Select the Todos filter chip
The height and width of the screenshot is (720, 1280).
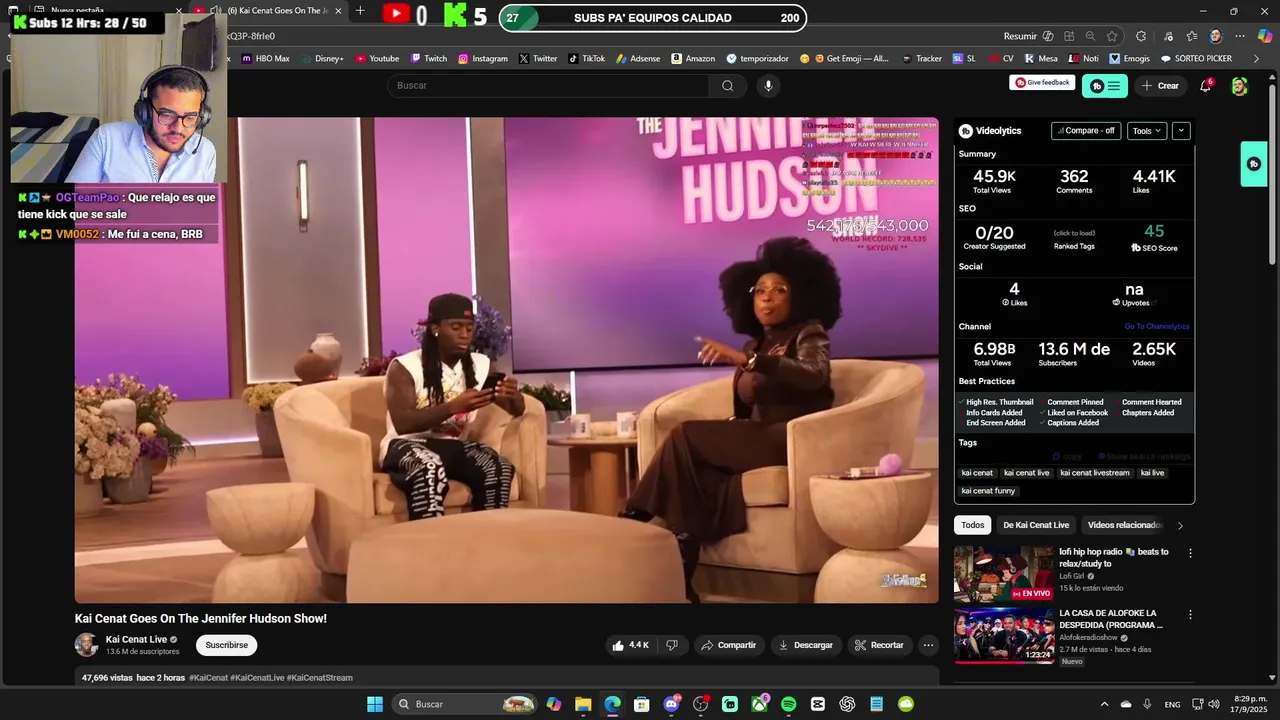click(973, 525)
